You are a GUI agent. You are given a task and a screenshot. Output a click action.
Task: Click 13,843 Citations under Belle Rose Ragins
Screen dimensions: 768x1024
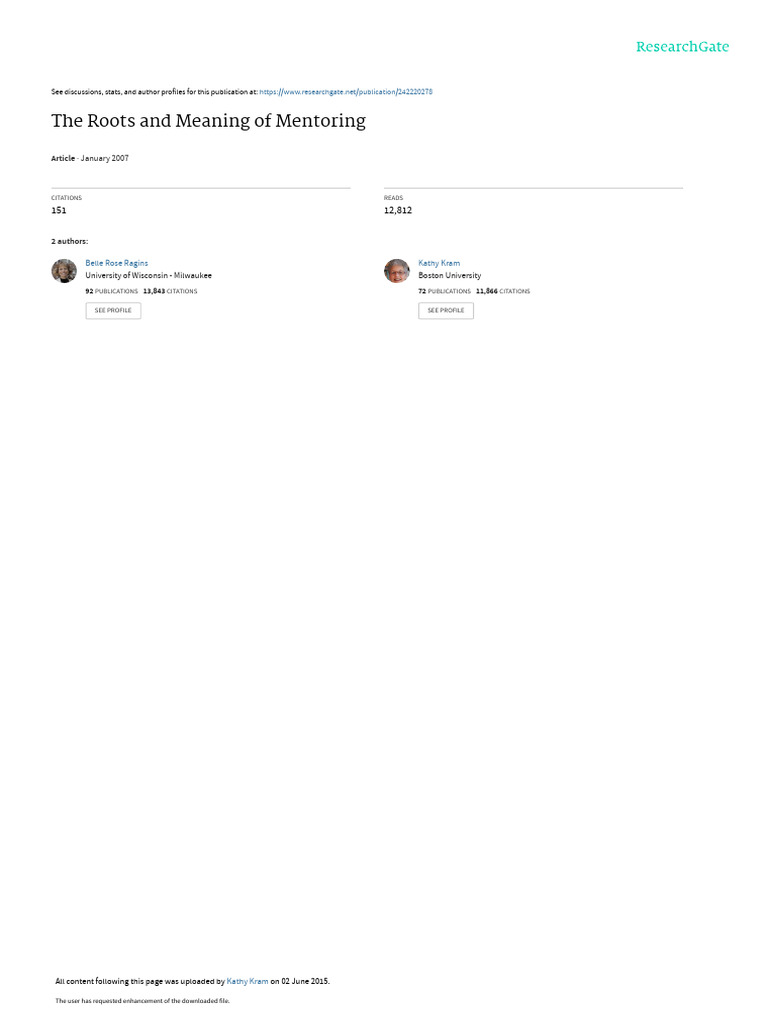click(x=170, y=291)
